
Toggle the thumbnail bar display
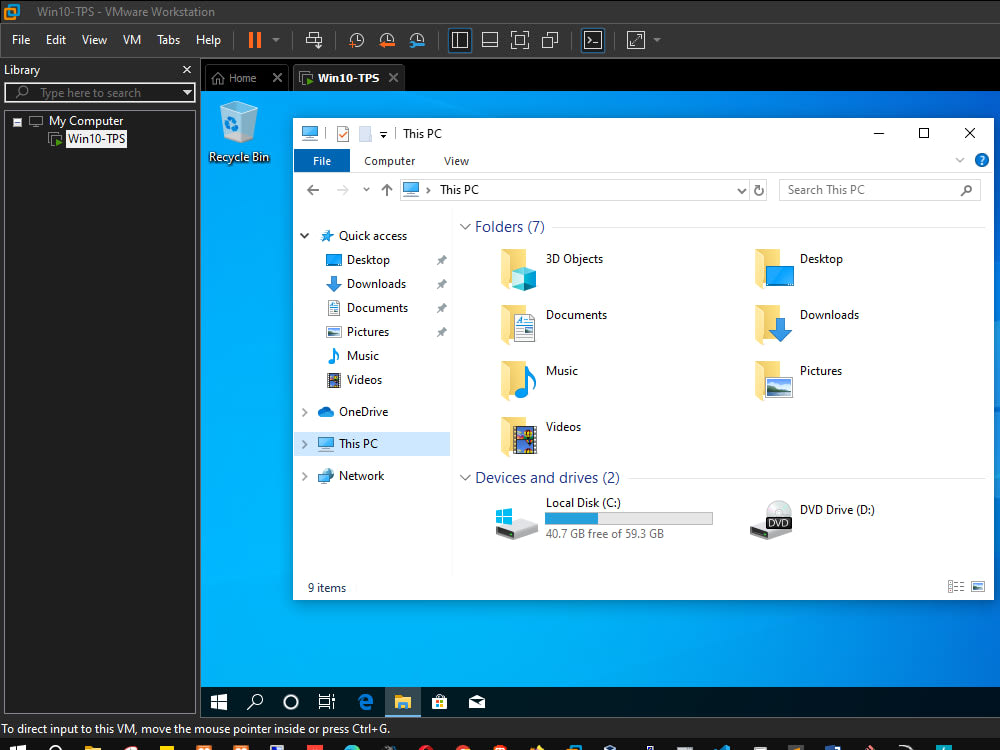tap(489, 40)
